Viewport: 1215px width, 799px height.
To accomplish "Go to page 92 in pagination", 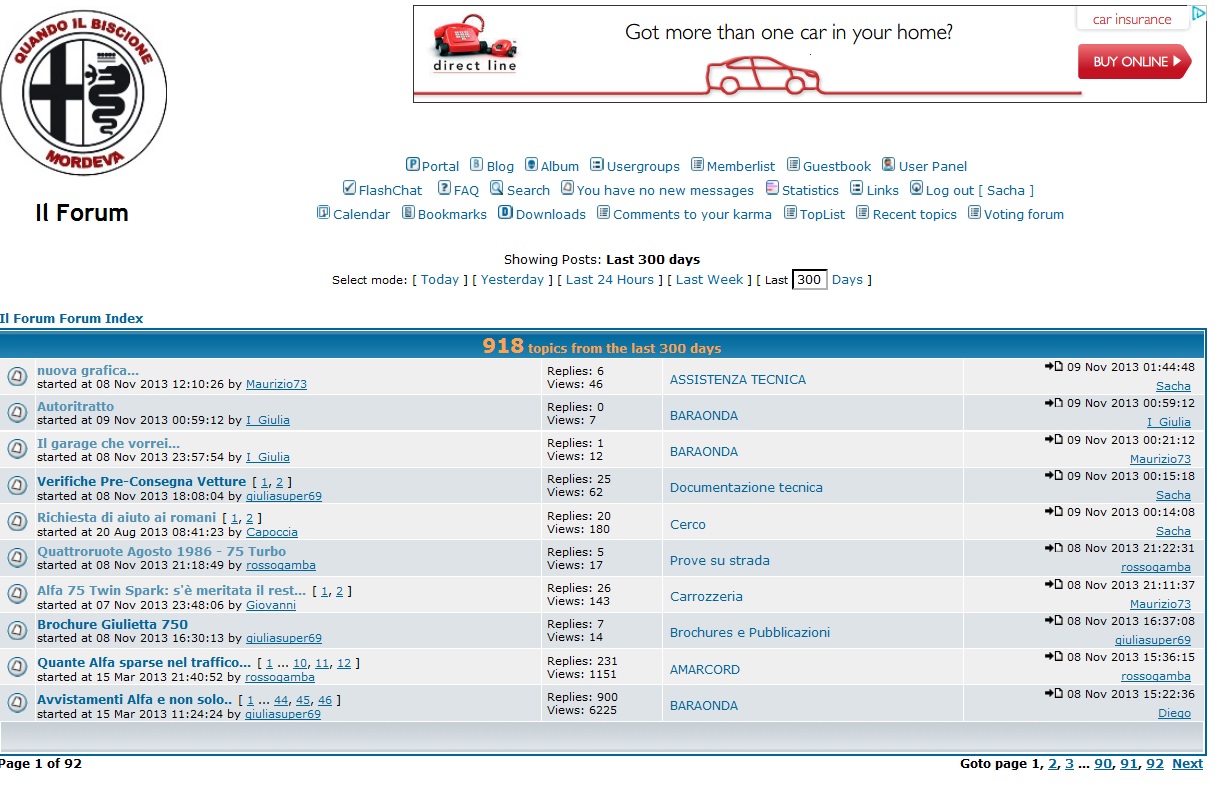I will coord(1155,763).
